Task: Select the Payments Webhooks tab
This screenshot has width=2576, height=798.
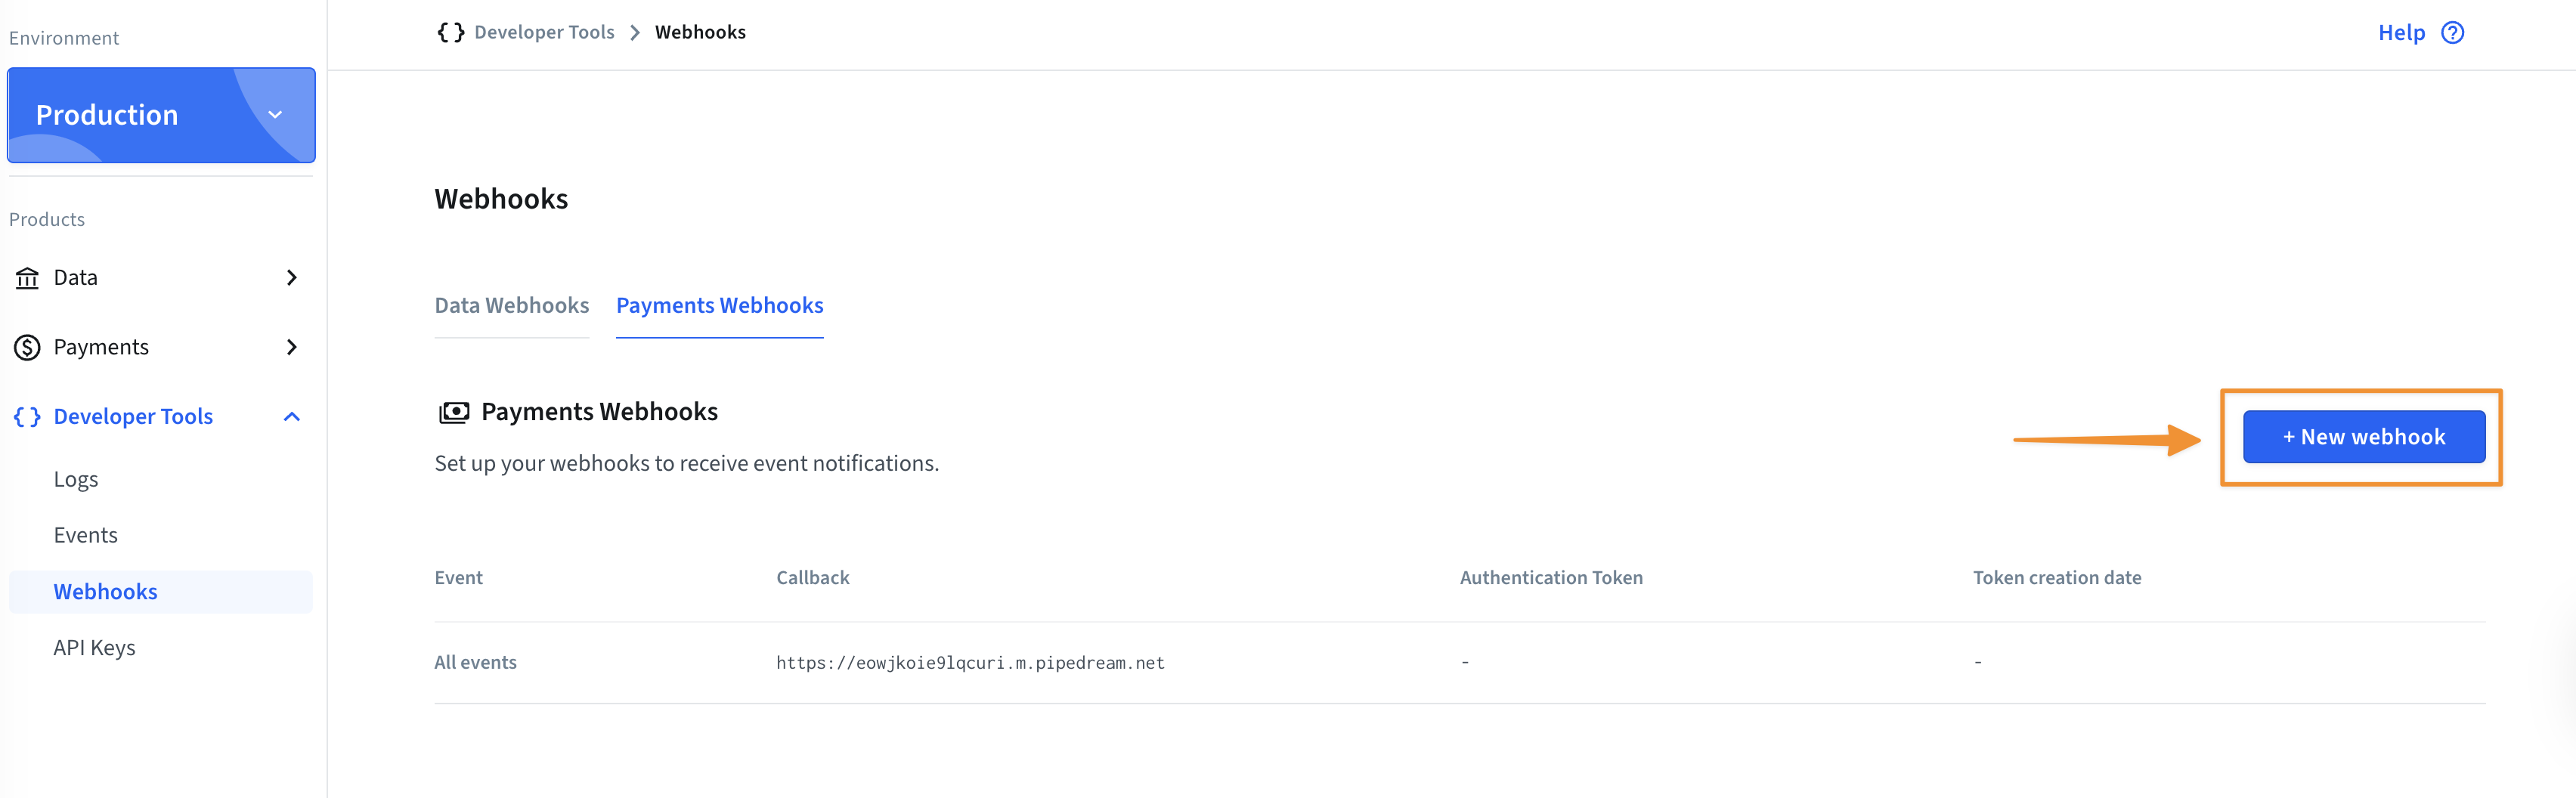Action: tap(719, 306)
